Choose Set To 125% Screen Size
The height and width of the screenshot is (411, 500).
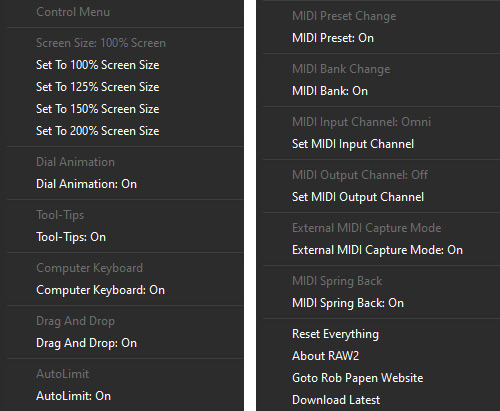[125, 87]
